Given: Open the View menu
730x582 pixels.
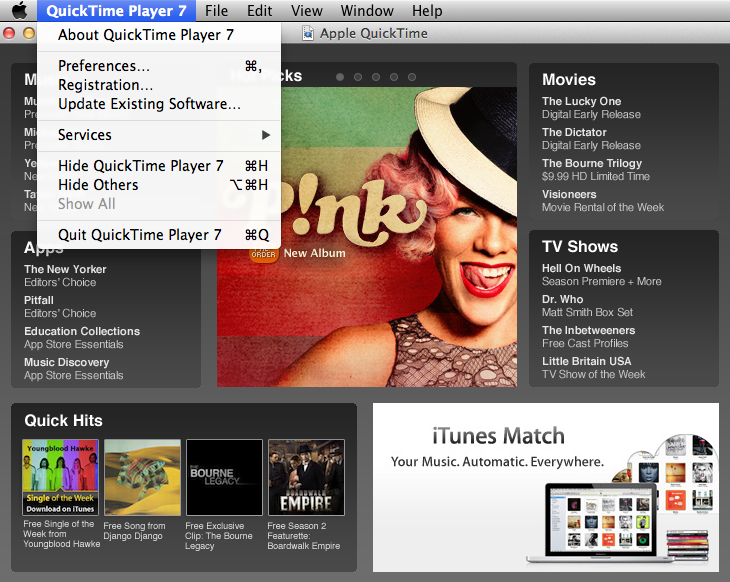Looking at the screenshot, I should pos(306,11).
